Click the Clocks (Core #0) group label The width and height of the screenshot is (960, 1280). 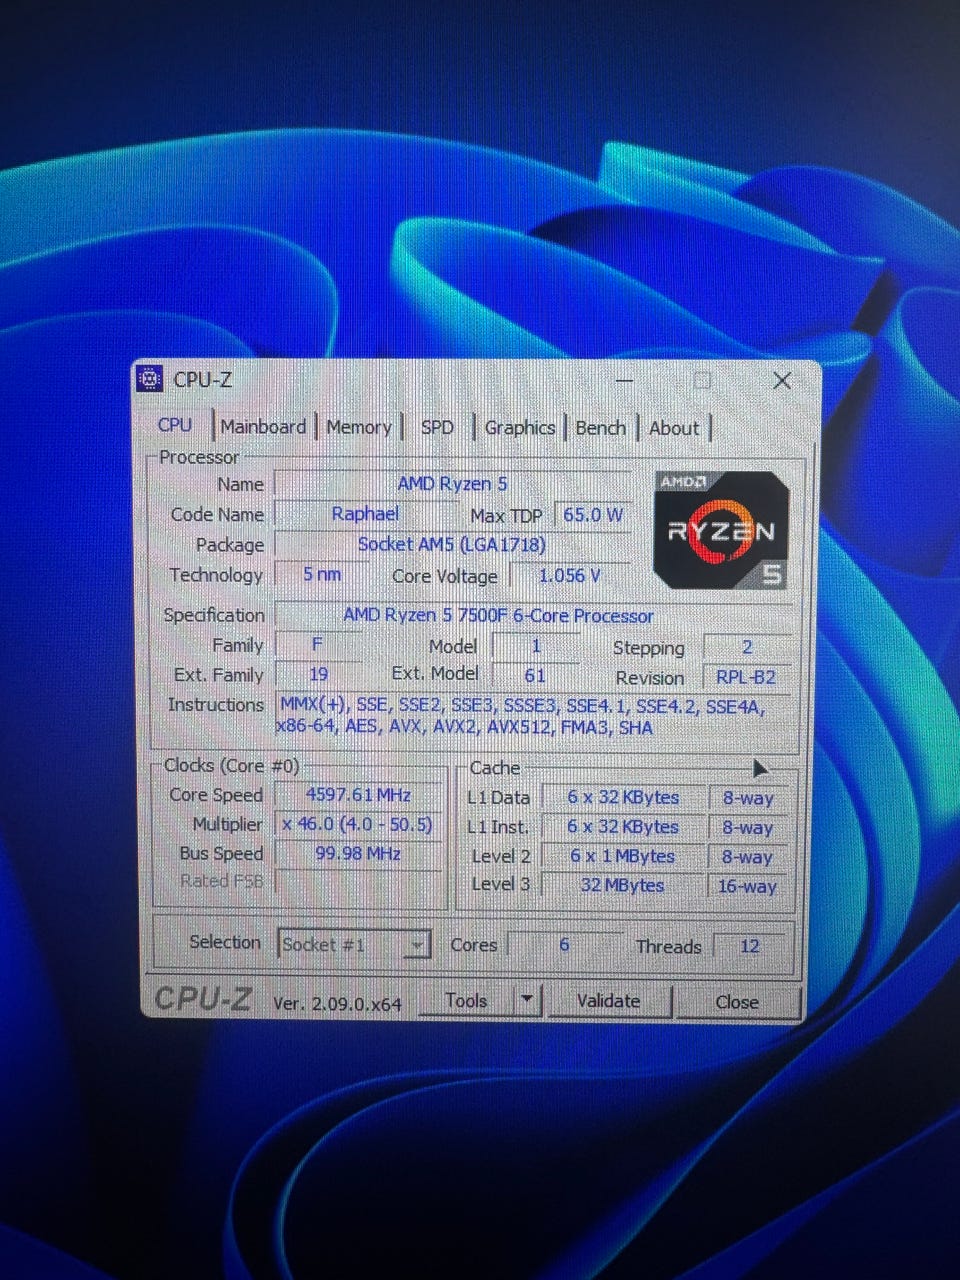231,766
